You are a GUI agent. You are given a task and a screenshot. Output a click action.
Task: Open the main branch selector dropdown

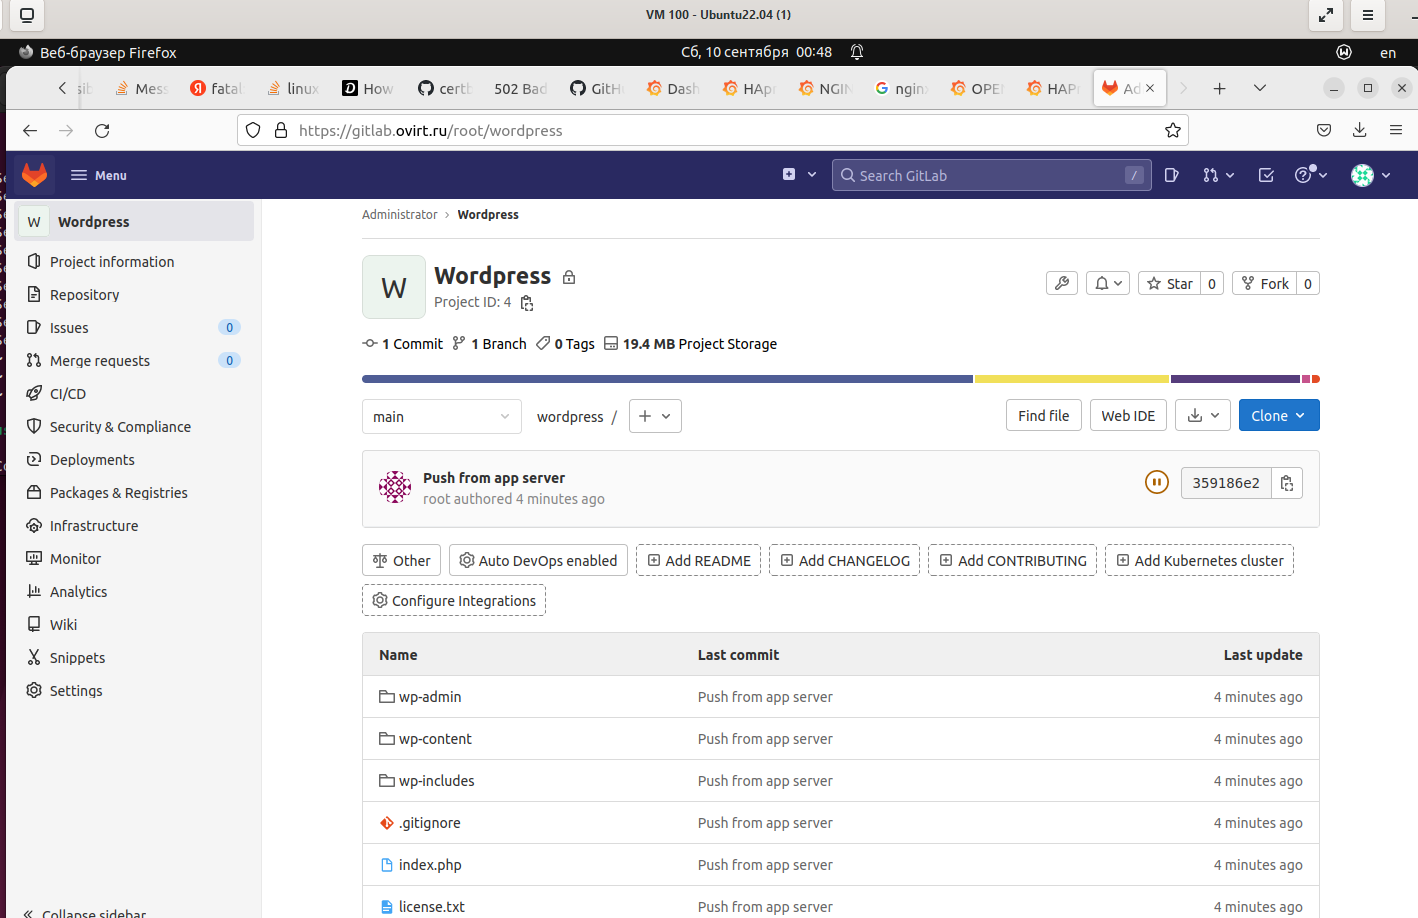(x=441, y=417)
